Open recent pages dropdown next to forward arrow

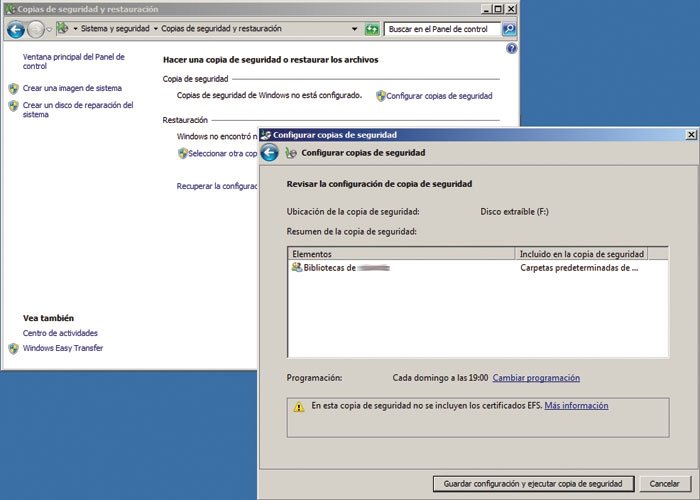(49, 29)
